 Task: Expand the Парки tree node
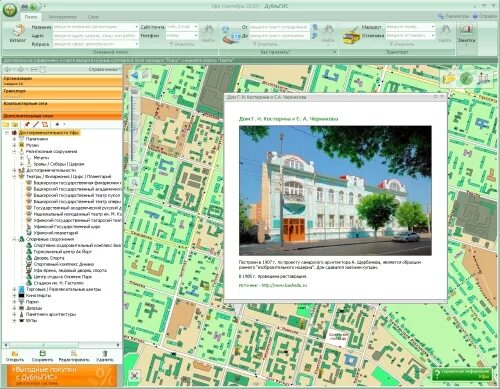click(x=14, y=302)
